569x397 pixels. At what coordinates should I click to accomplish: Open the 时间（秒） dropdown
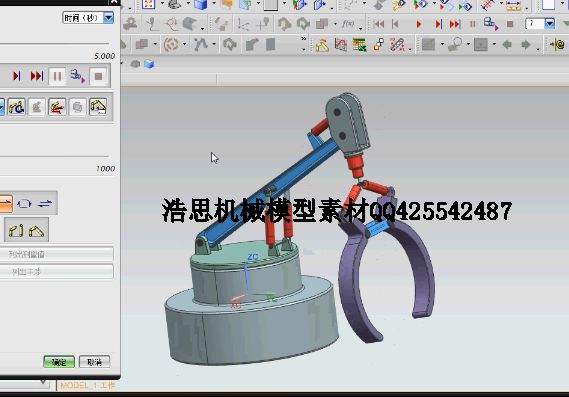[x=109, y=17]
